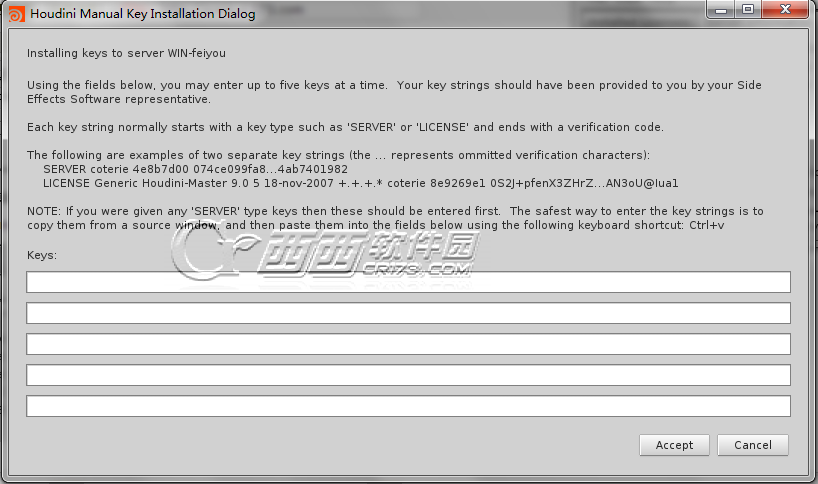Click the Accept button
This screenshot has height=484, width=818.
click(674, 445)
